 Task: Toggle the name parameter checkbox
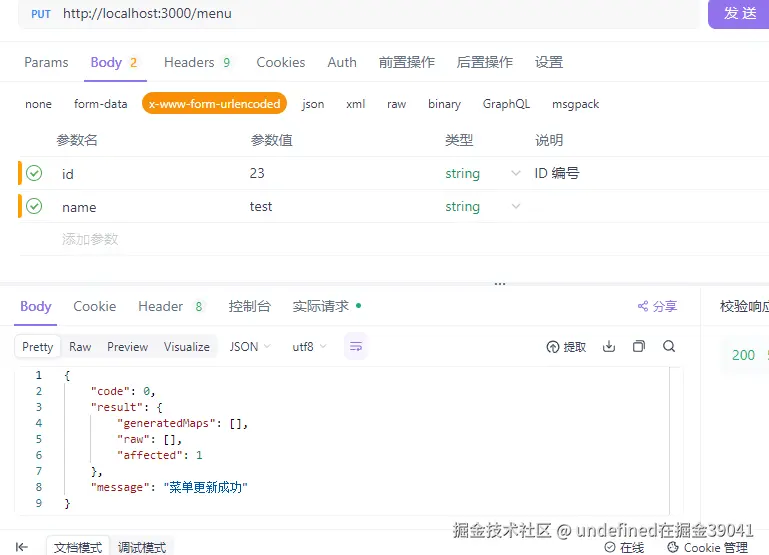[x=34, y=206]
